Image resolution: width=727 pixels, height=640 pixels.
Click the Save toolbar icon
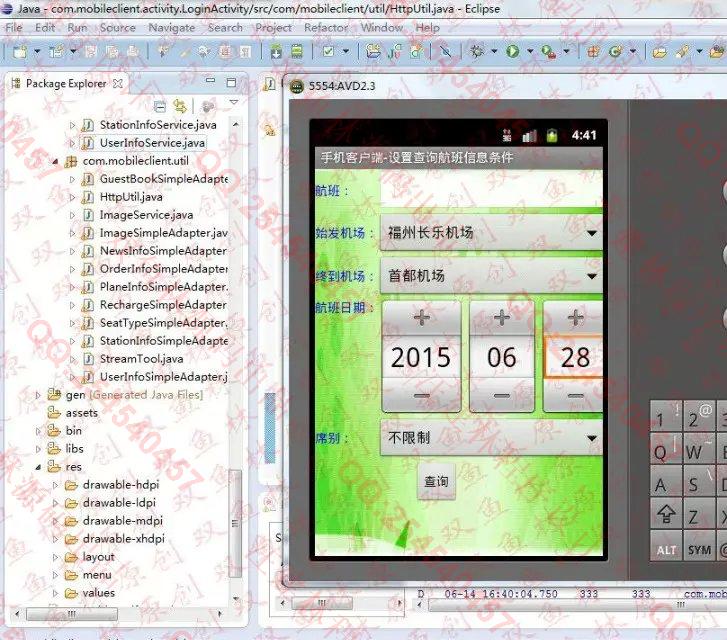[91, 51]
